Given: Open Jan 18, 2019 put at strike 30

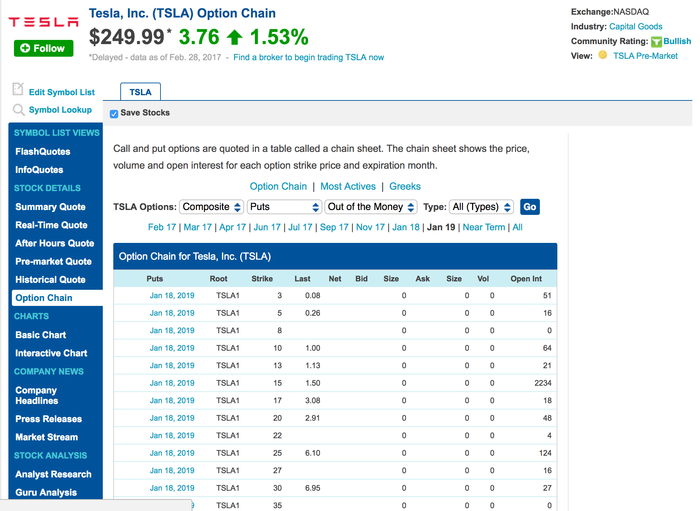Looking at the screenshot, I should tap(172, 488).
